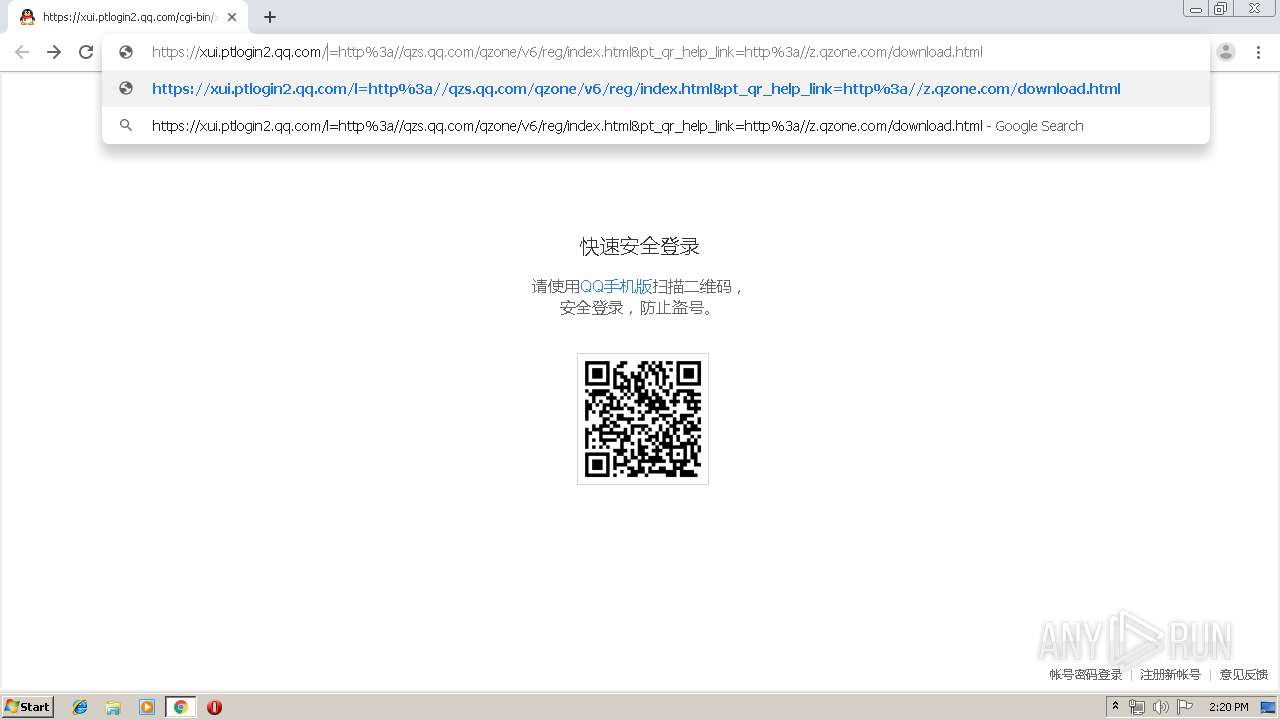The width and height of the screenshot is (1280, 720).
Task: Open media player from taskbar
Action: click(147, 707)
